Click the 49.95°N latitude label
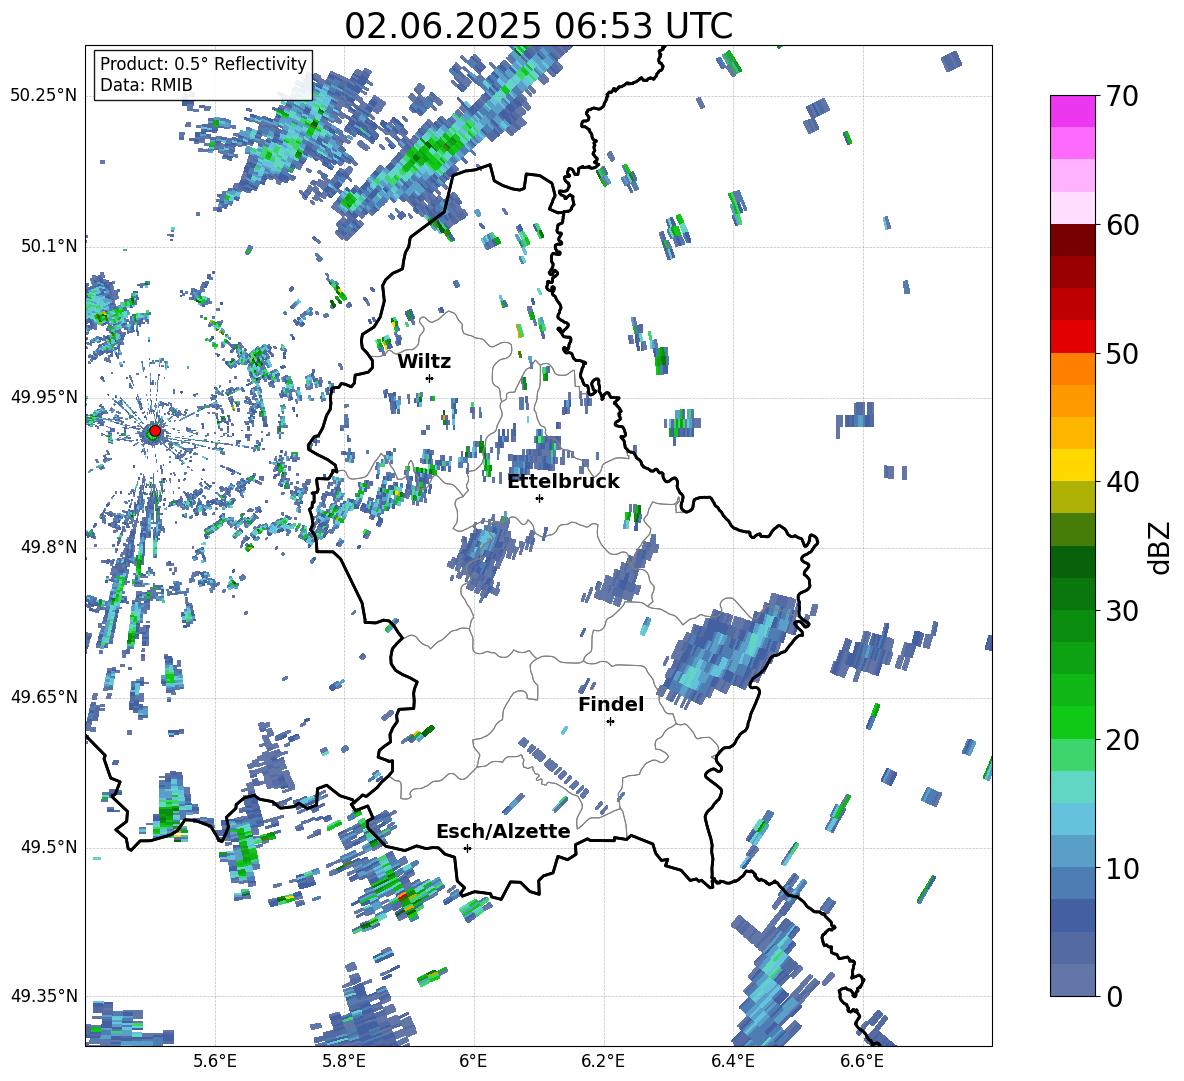The height and width of the screenshot is (1081, 1184). [44, 396]
